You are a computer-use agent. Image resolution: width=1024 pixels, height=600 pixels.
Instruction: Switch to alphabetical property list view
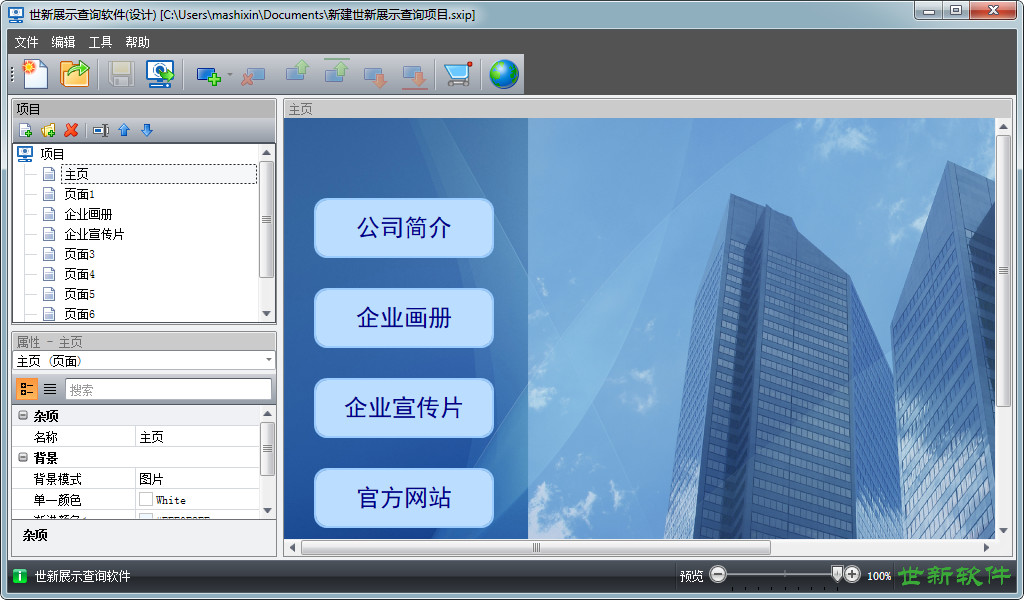pos(50,389)
